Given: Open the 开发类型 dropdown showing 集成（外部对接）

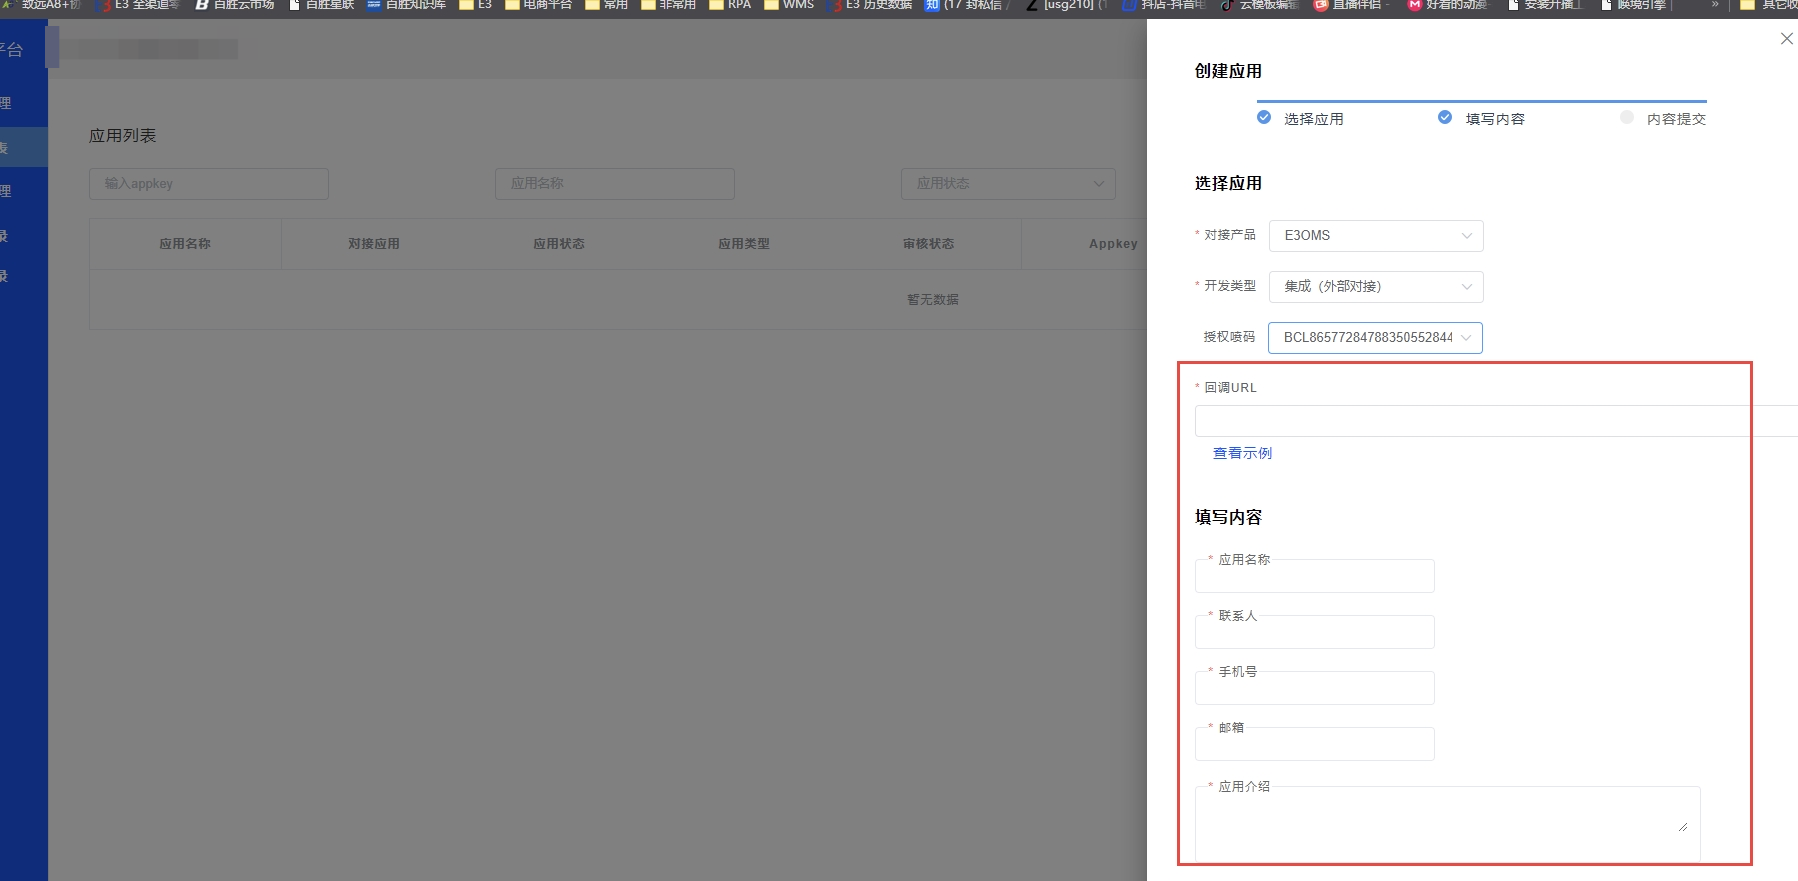Looking at the screenshot, I should (1376, 287).
